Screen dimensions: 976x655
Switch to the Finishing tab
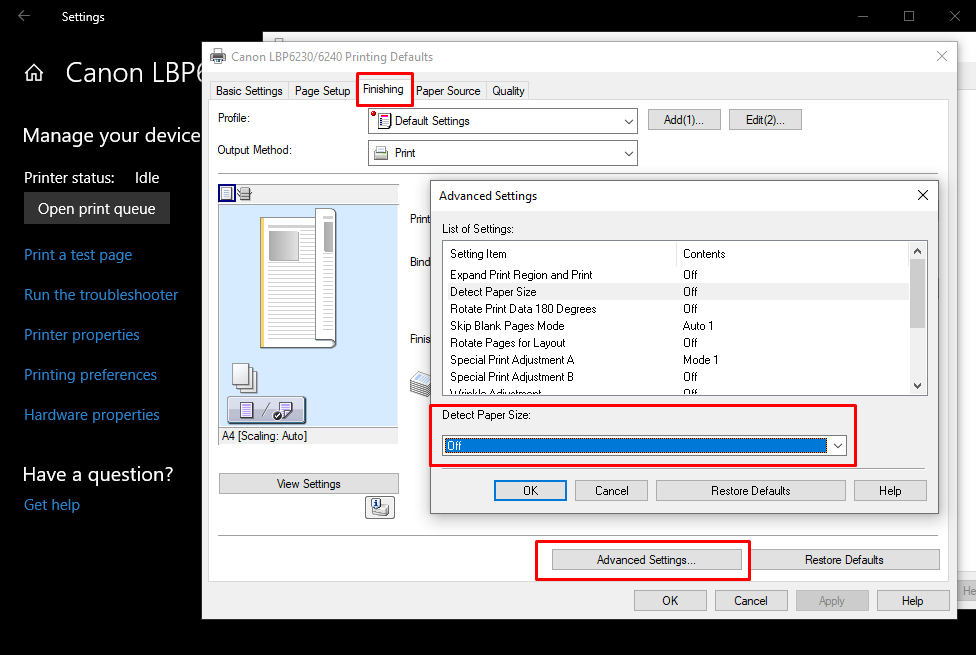click(383, 89)
